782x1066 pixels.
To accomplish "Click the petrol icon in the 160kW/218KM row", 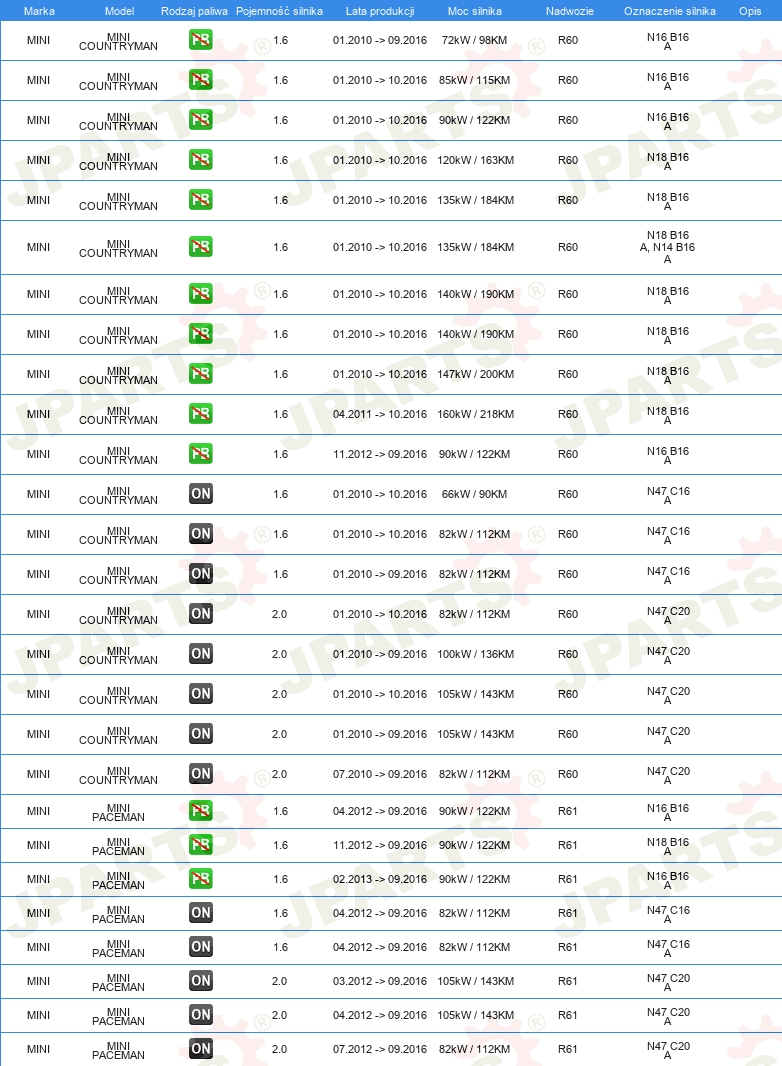I will pyautogui.click(x=201, y=414).
